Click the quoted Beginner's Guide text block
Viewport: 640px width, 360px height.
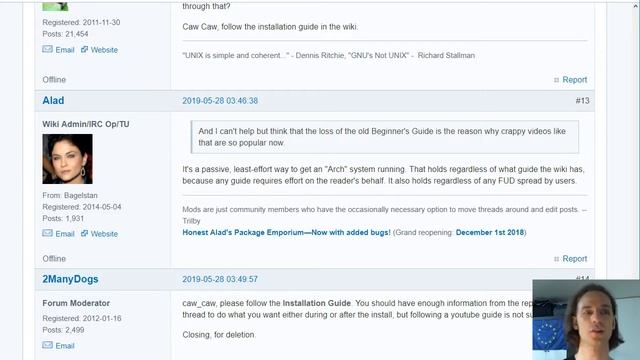pyautogui.click(x=384, y=137)
